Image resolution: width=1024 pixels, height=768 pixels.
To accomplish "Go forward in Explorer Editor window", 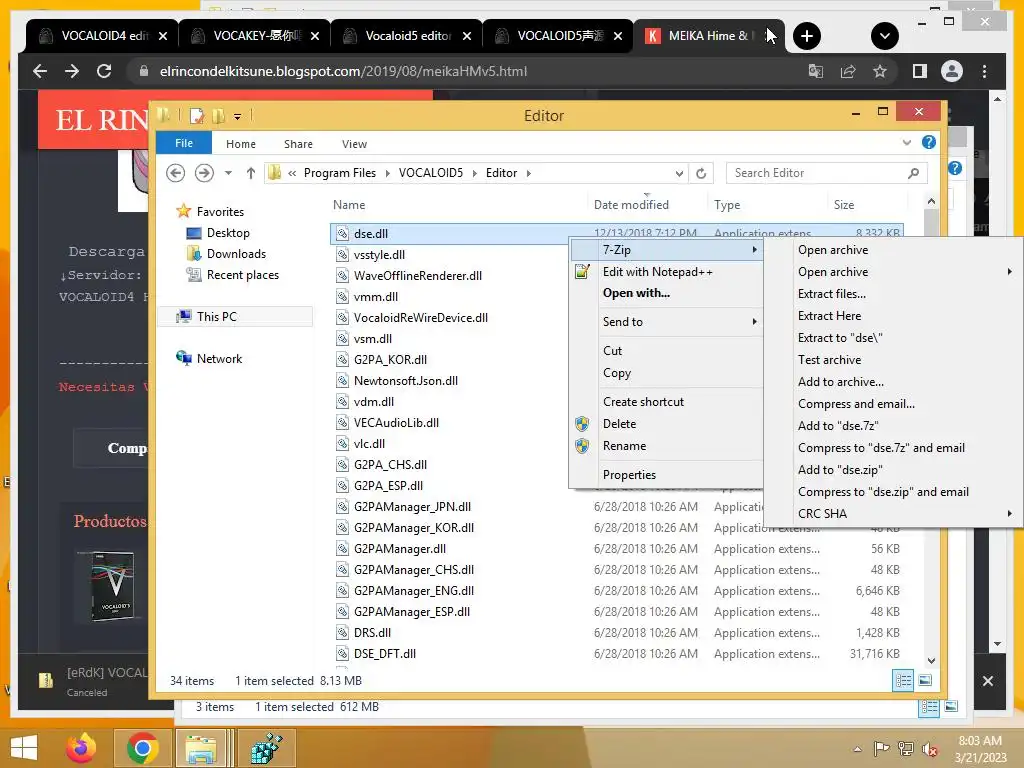I will (204, 173).
